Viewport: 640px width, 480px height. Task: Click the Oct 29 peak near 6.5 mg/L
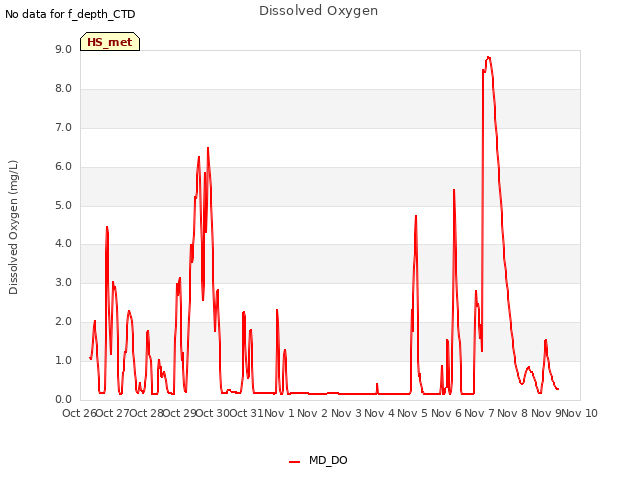(x=208, y=148)
